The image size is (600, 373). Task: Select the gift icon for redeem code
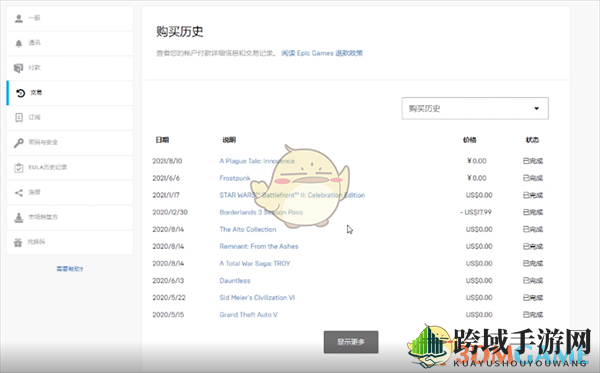point(18,242)
